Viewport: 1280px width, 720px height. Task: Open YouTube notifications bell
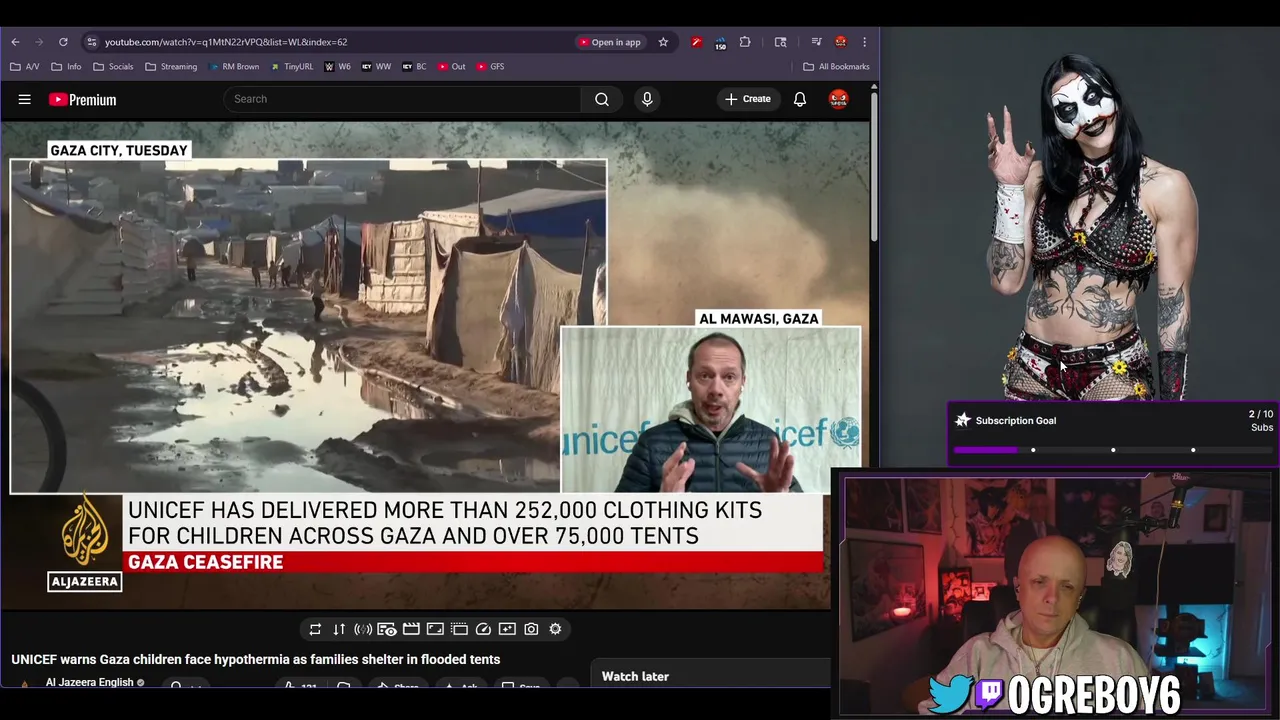tap(800, 99)
